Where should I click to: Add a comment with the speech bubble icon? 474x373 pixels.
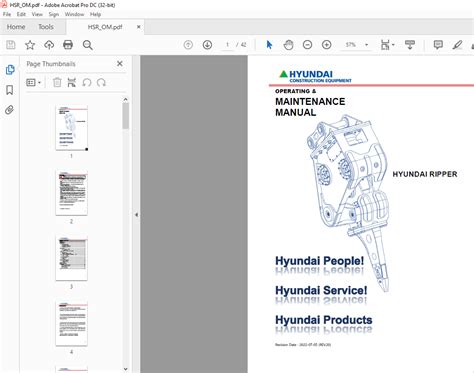[x=438, y=45]
